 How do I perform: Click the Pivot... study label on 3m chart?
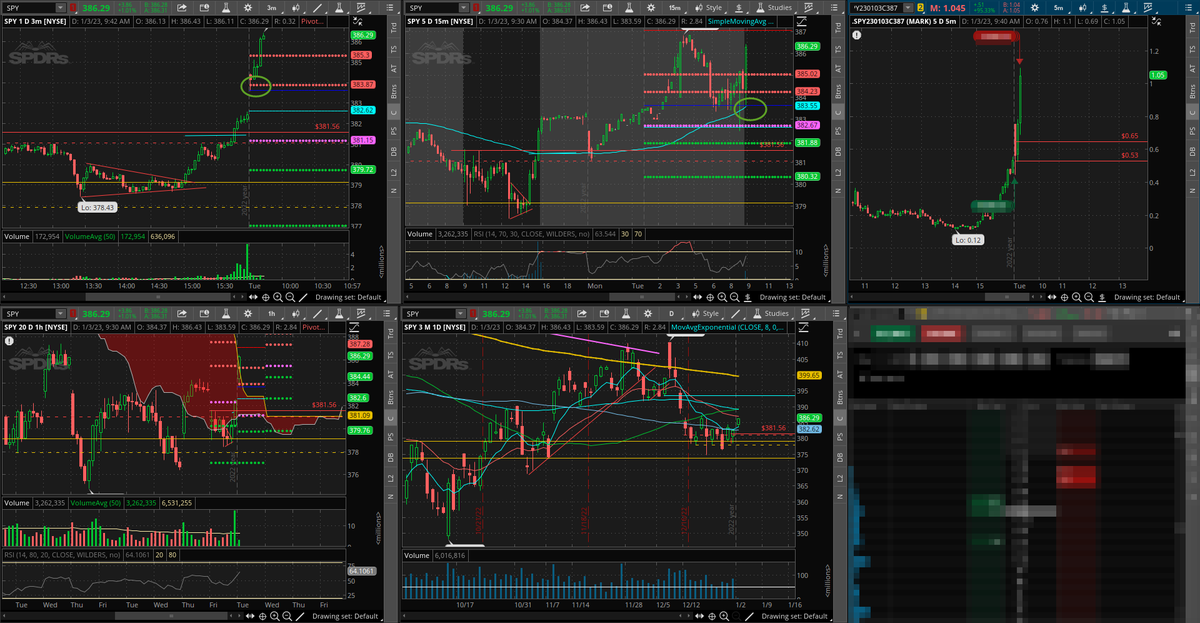coord(312,22)
